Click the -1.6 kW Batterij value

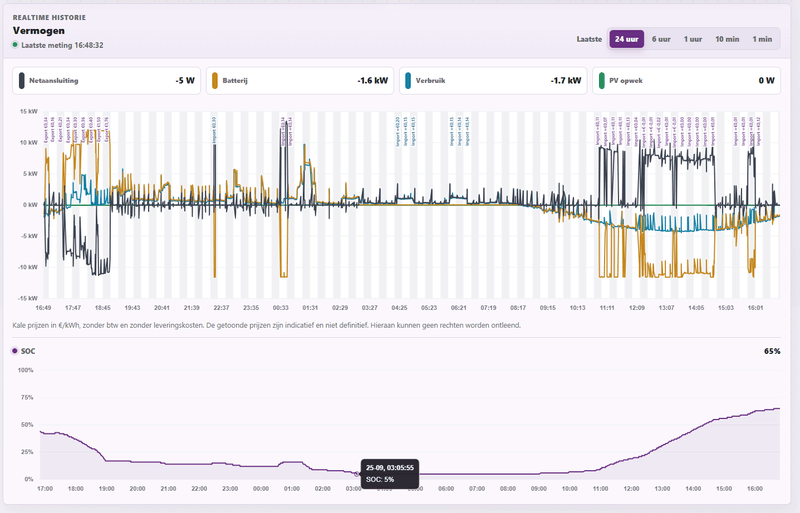point(373,81)
